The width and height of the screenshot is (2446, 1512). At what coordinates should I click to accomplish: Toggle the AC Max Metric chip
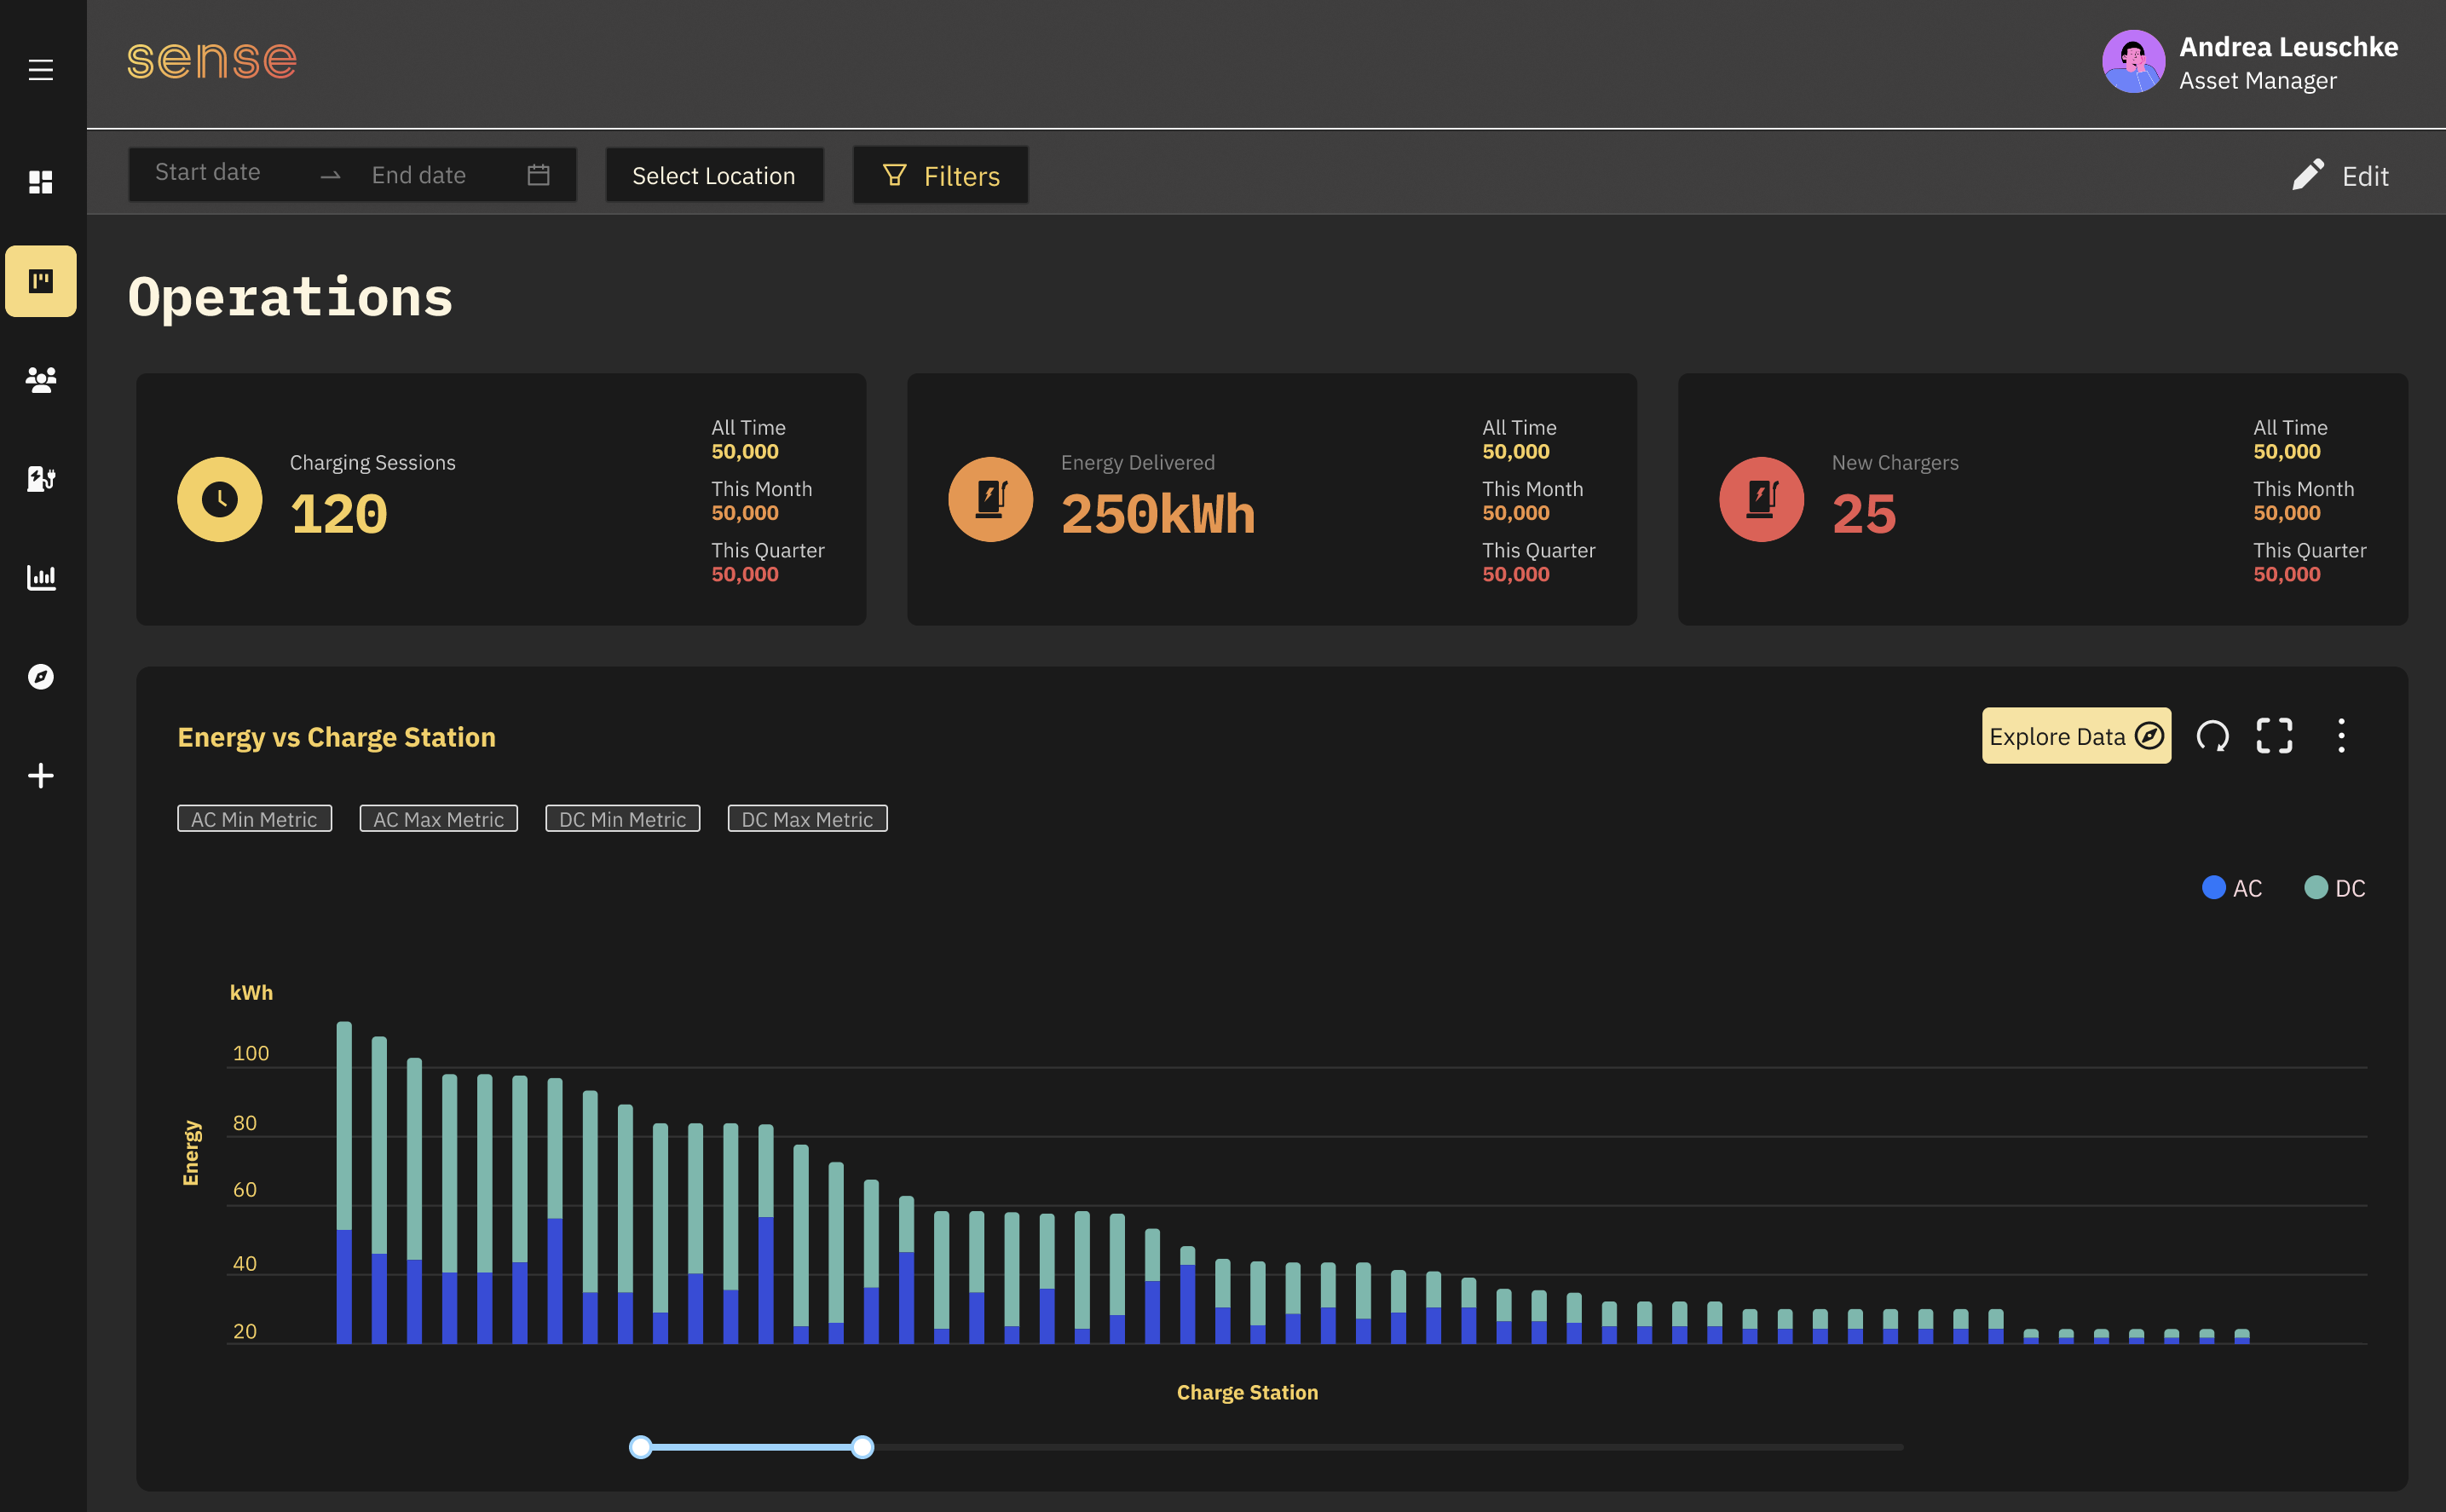coord(438,819)
